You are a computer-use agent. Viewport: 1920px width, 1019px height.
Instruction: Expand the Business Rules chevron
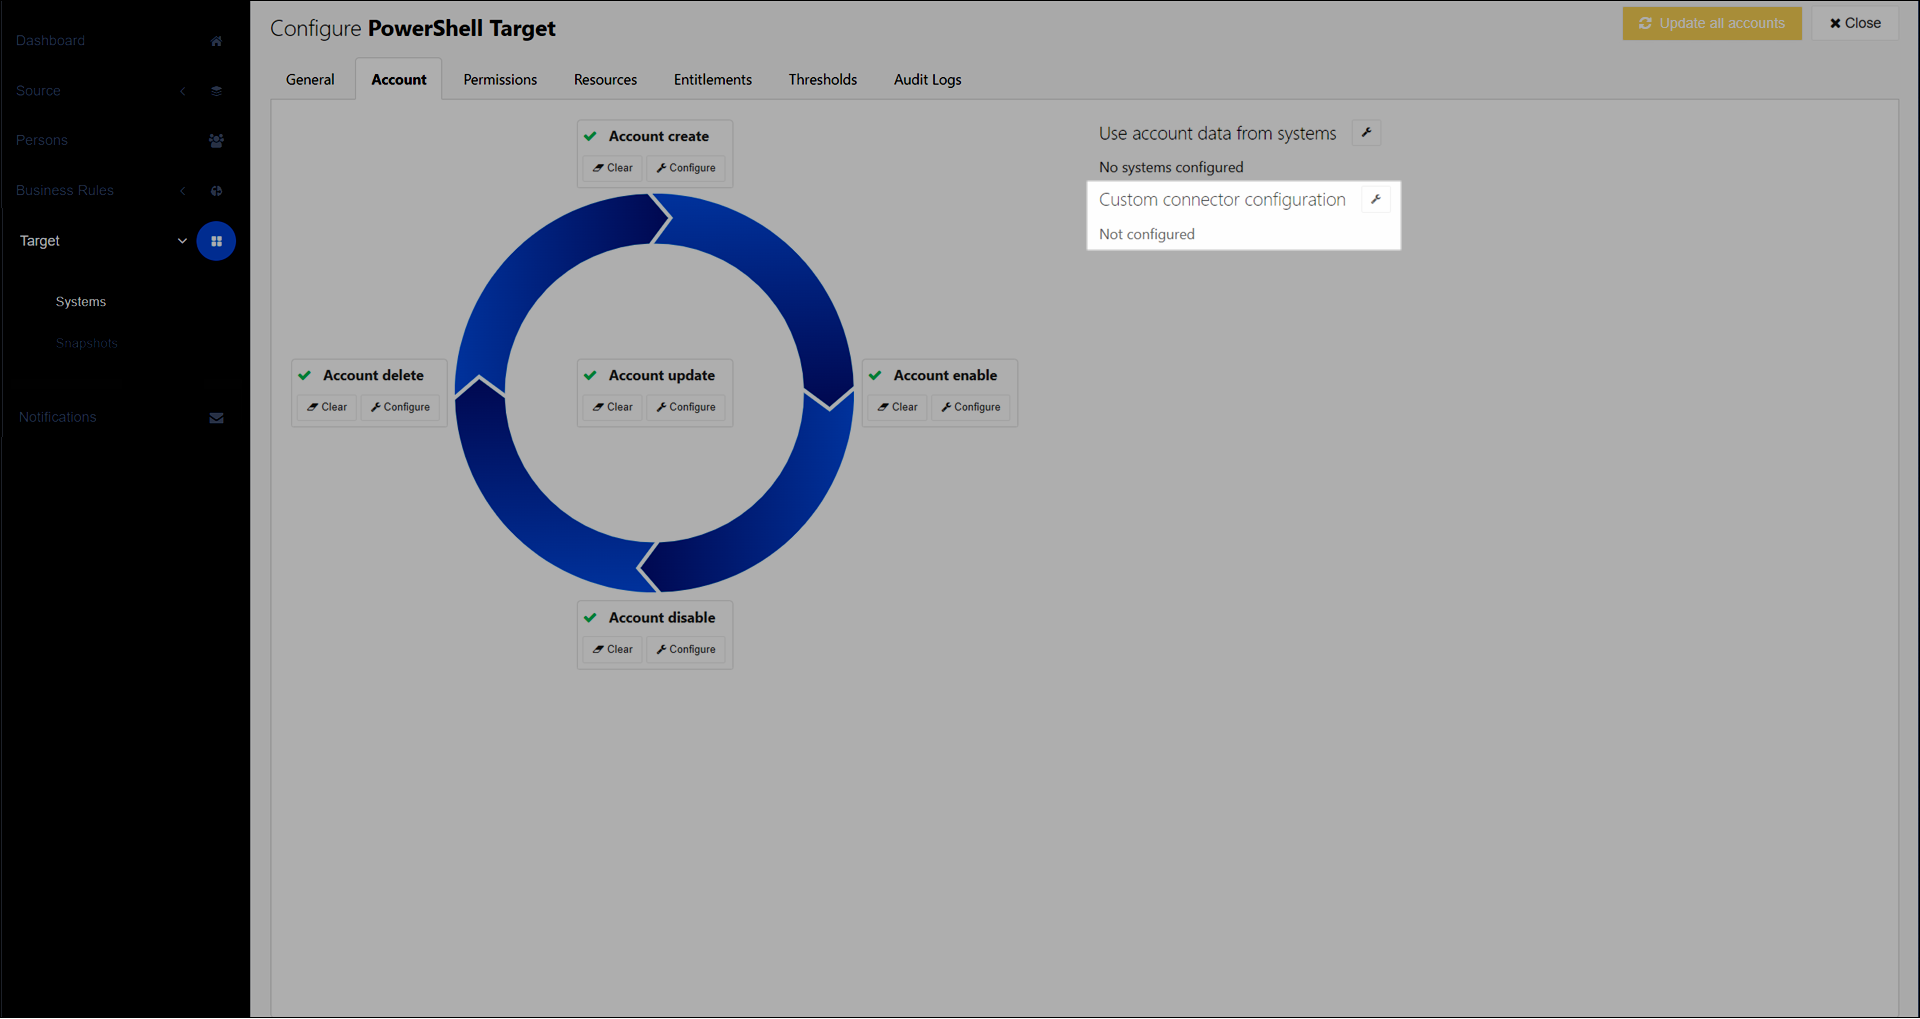coord(183,191)
